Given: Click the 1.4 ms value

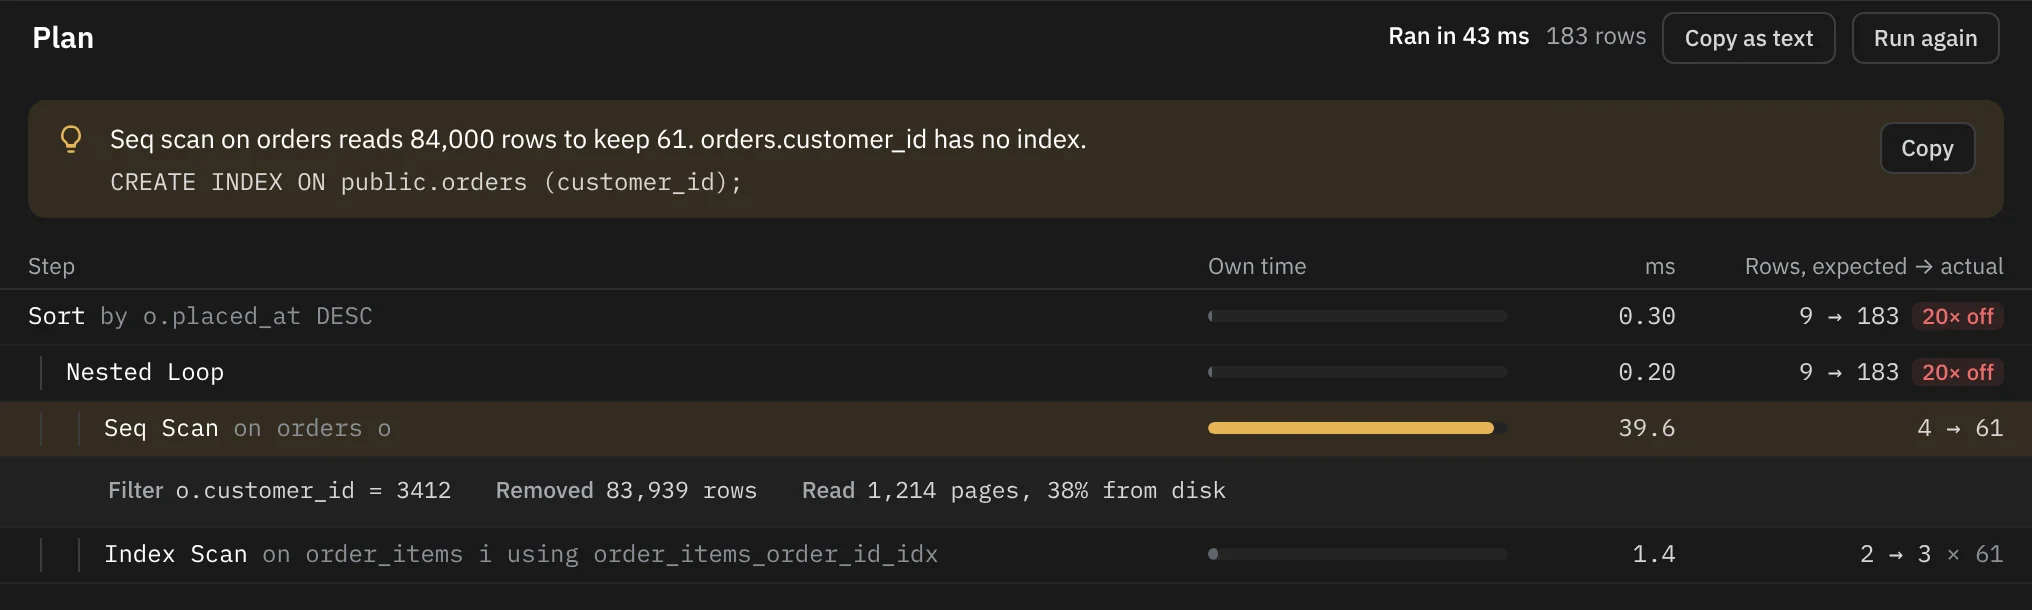Looking at the screenshot, I should click(1653, 555).
